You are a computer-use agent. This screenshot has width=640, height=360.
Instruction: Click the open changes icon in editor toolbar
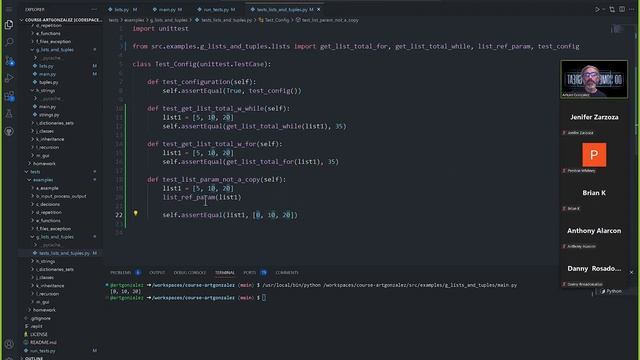[x=612, y=9]
